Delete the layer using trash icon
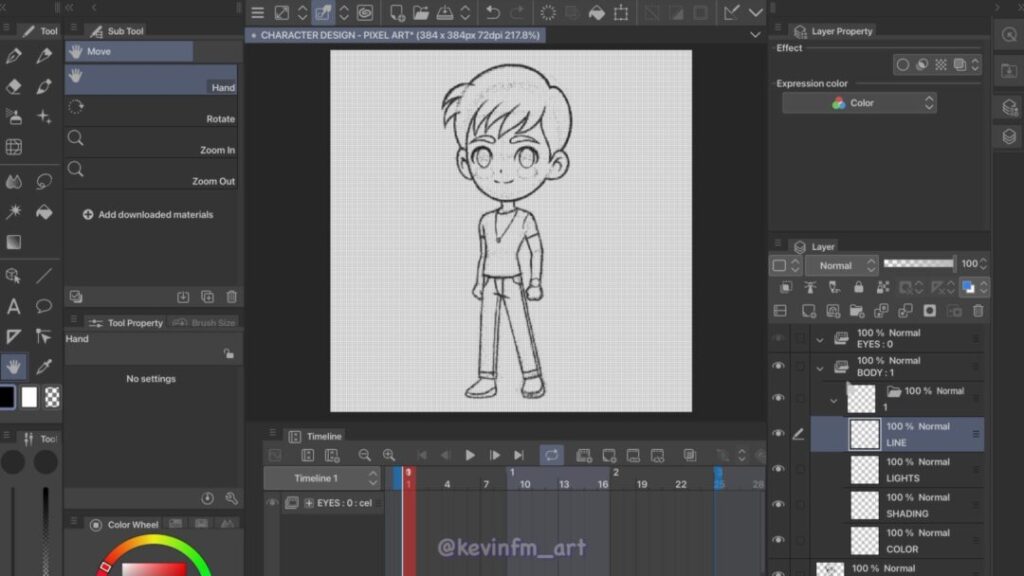Screen dimensions: 1024x576 (978, 311)
